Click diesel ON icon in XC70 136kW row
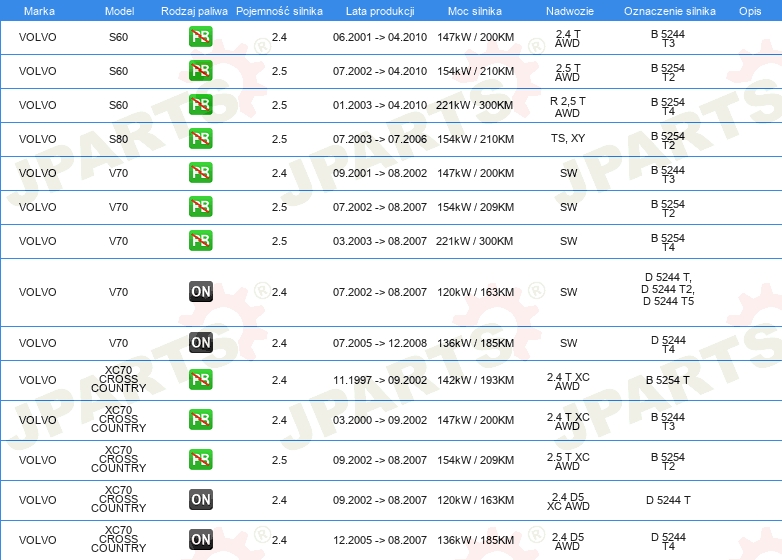Screen dimensions: 782x560 click(x=200, y=539)
